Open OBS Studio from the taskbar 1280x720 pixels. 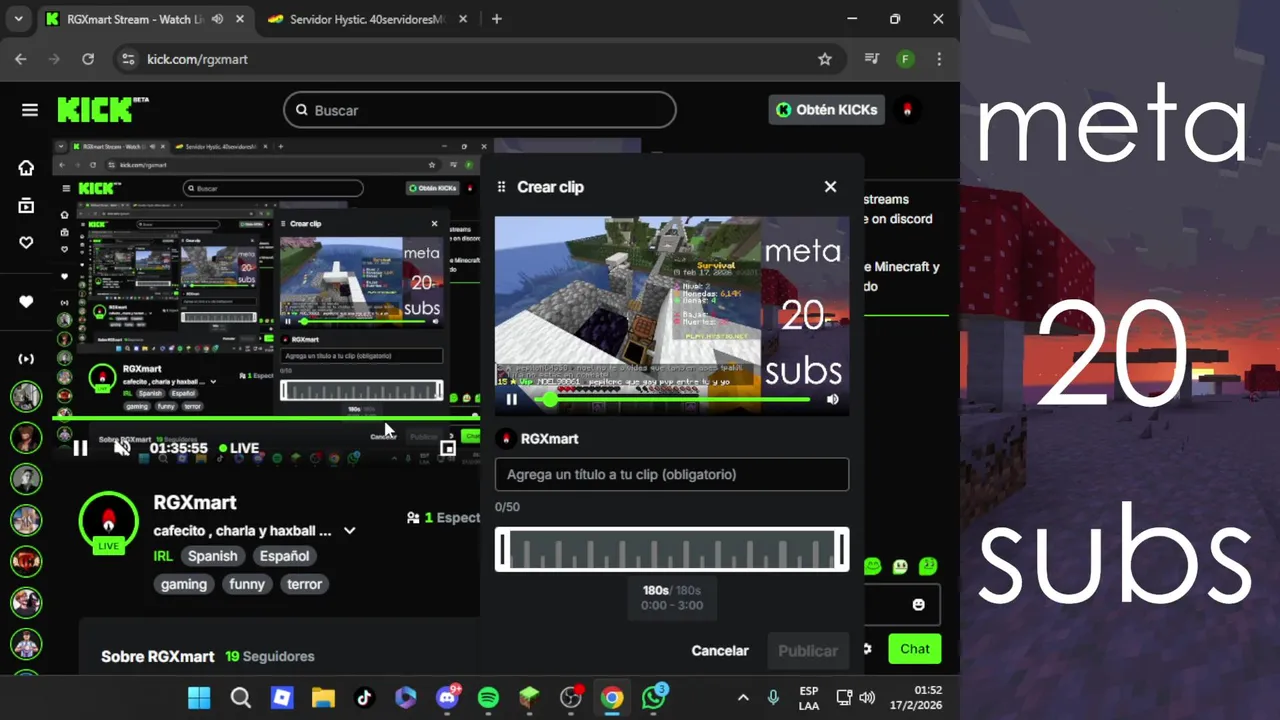[x=571, y=698]
